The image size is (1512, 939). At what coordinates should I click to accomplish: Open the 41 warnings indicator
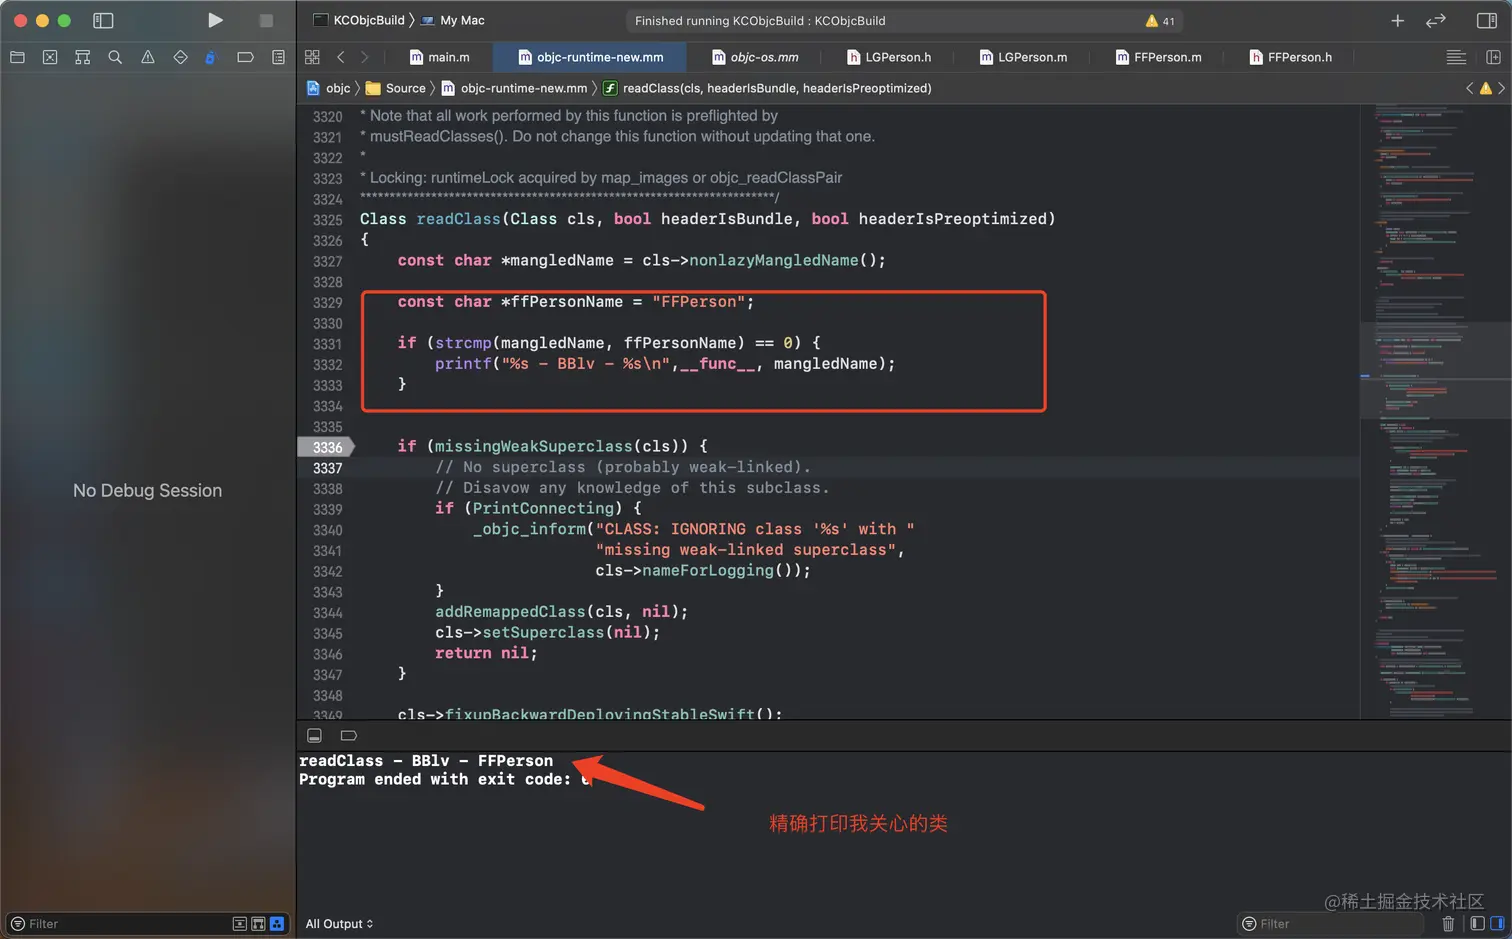[x=1160, y=21]
